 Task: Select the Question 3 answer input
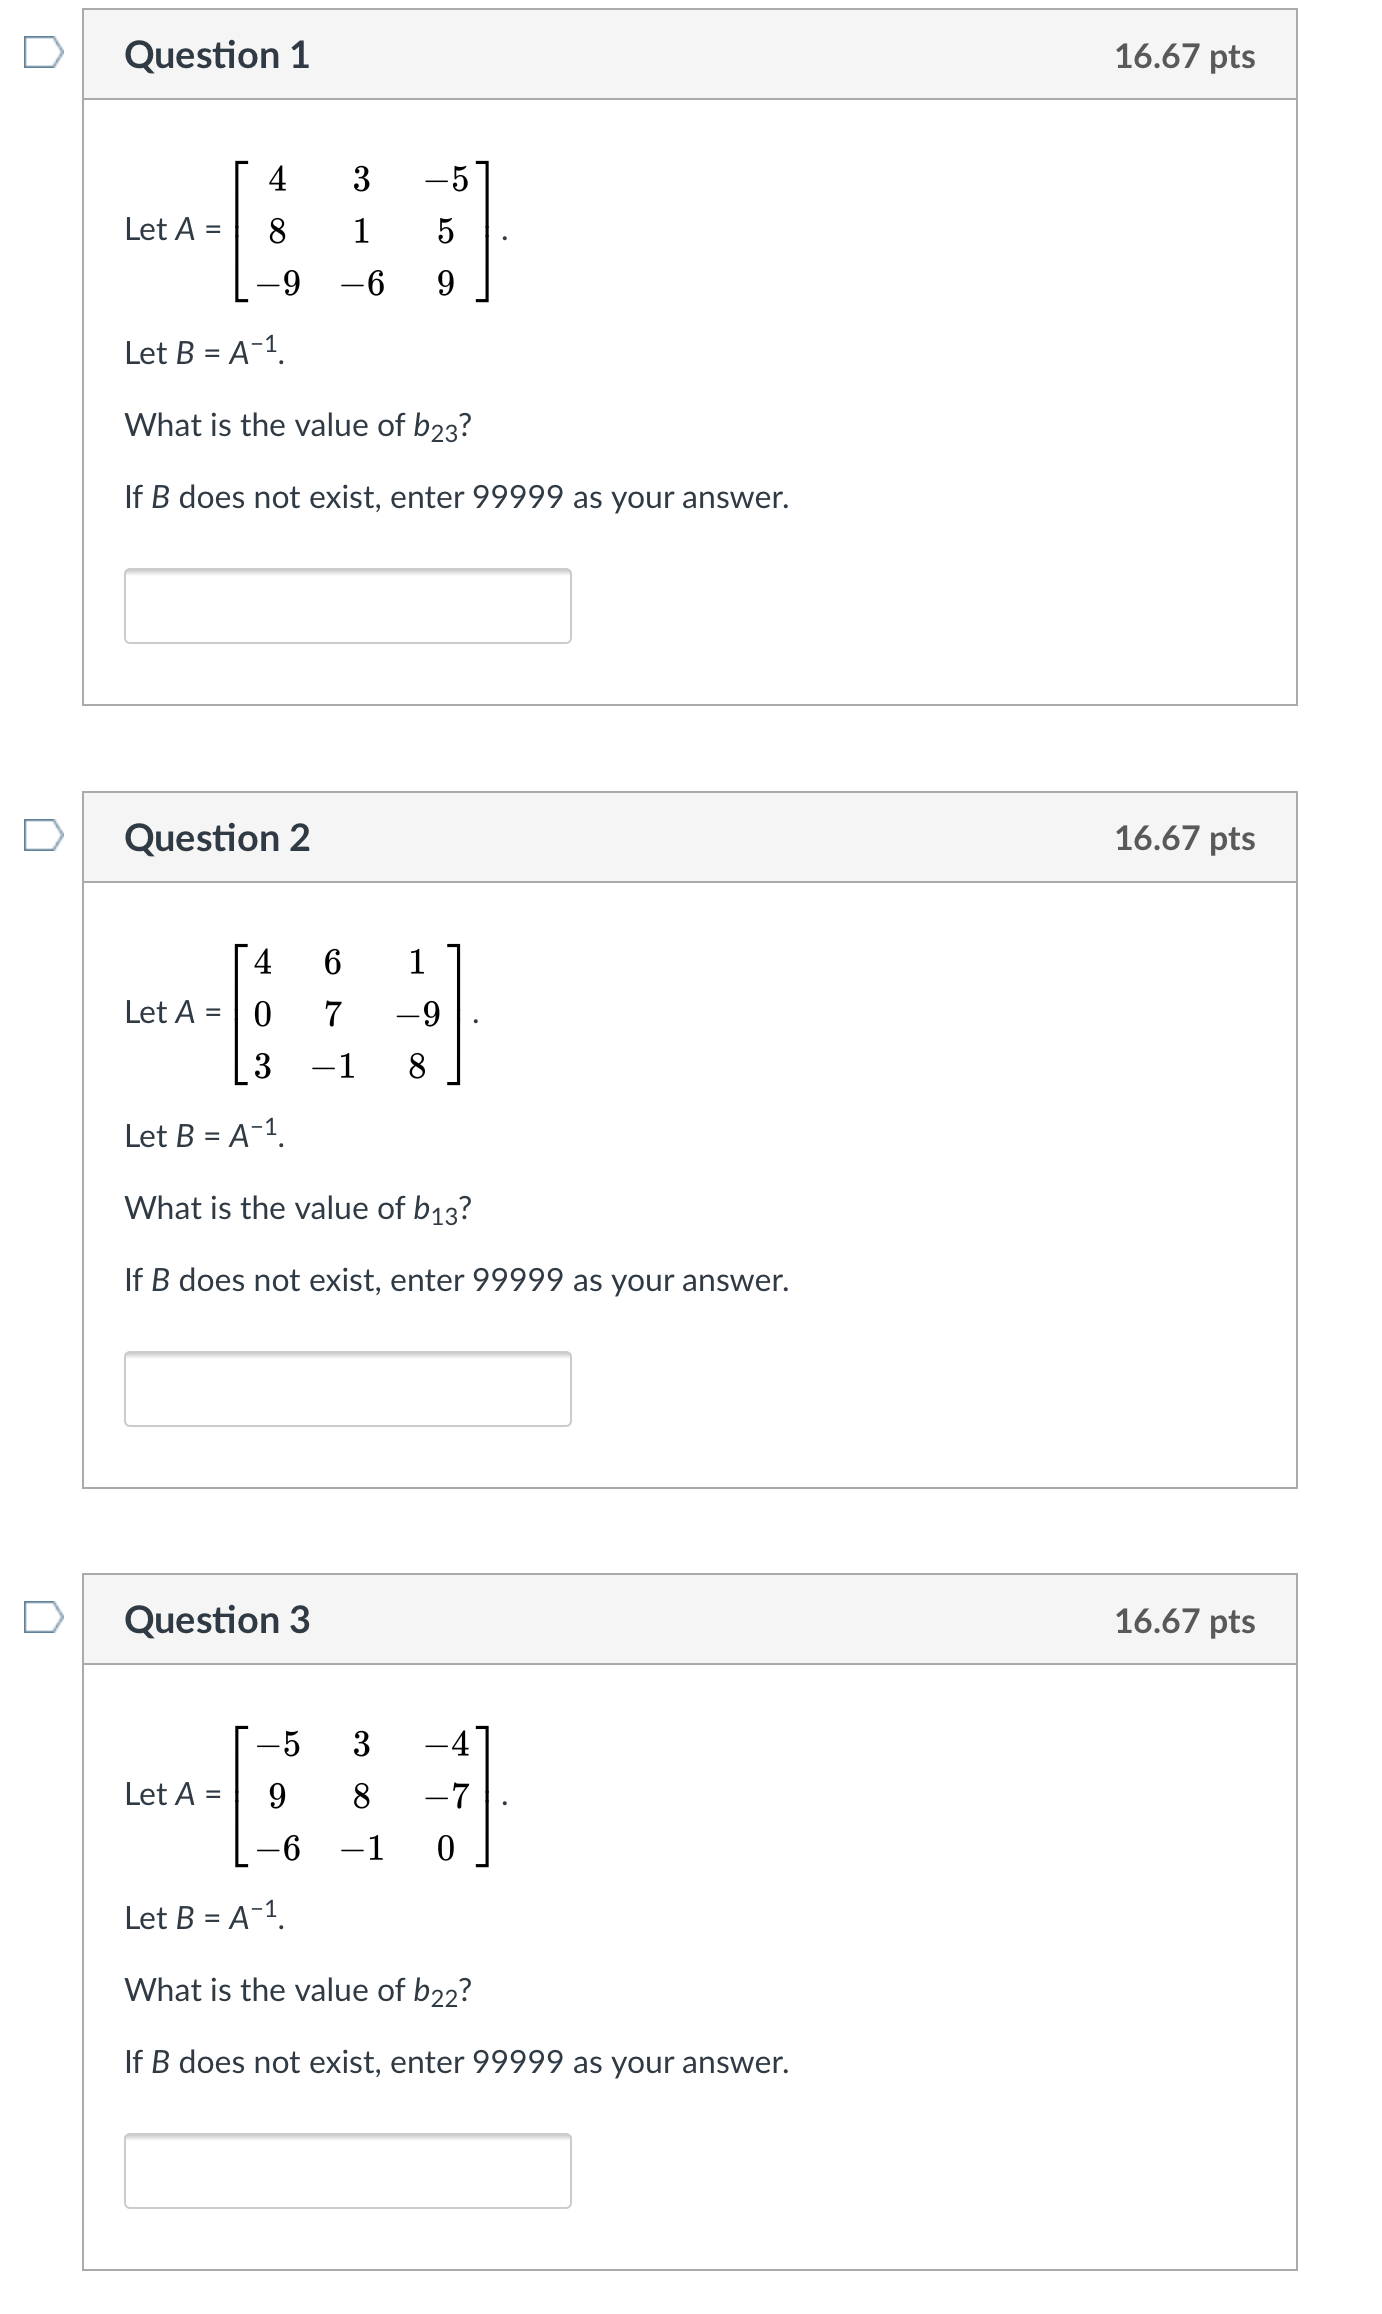click(348, 2171)
